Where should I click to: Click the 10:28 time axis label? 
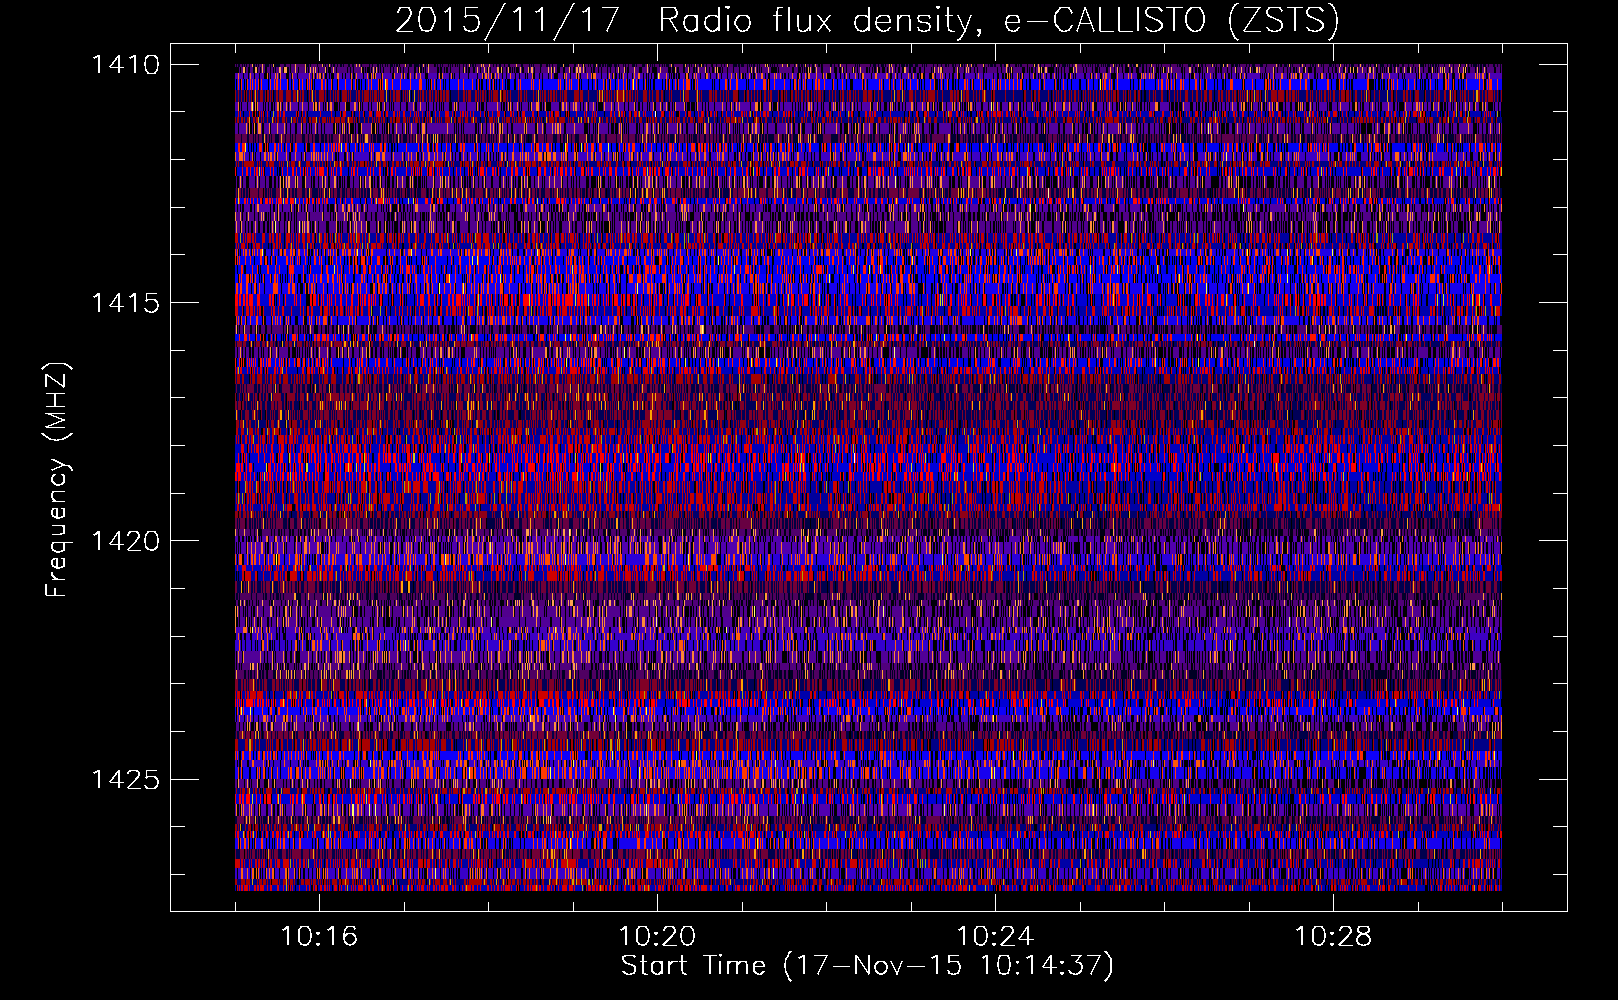coord(1333,937)
